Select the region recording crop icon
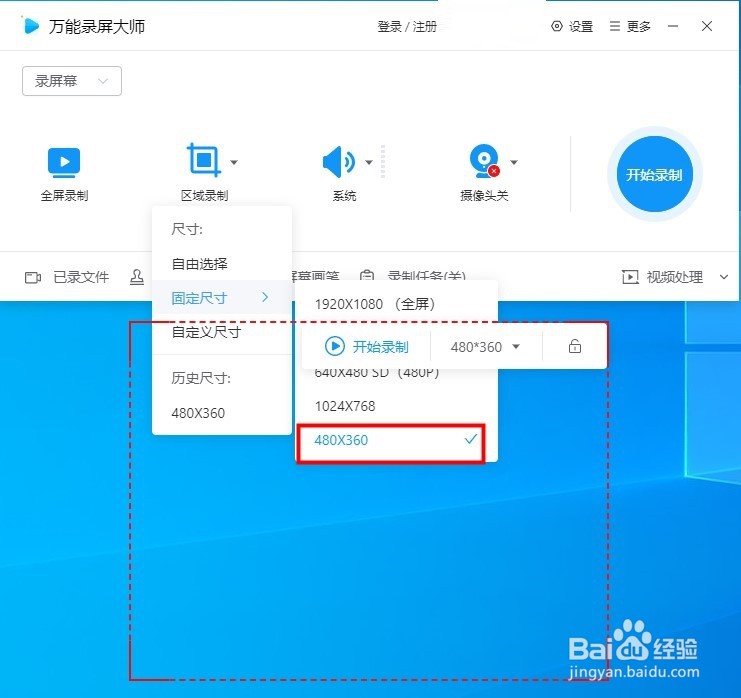741x698 pixels. coord(204,160)
